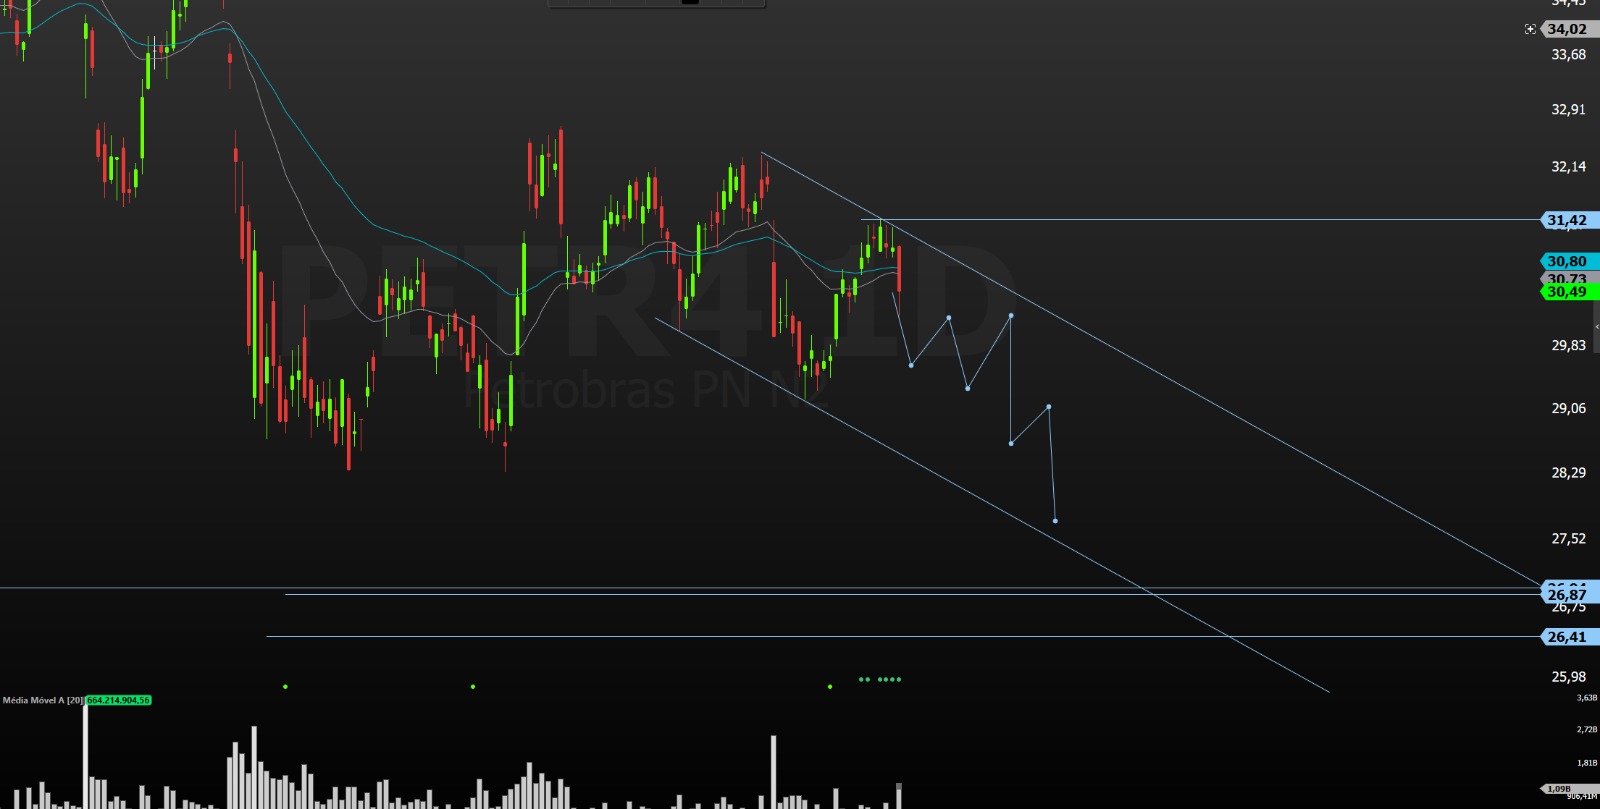The image size is (1600, 809).
Task: Click the crosshair icon beside the 34,02 tag
Action: click(1530, 29)
